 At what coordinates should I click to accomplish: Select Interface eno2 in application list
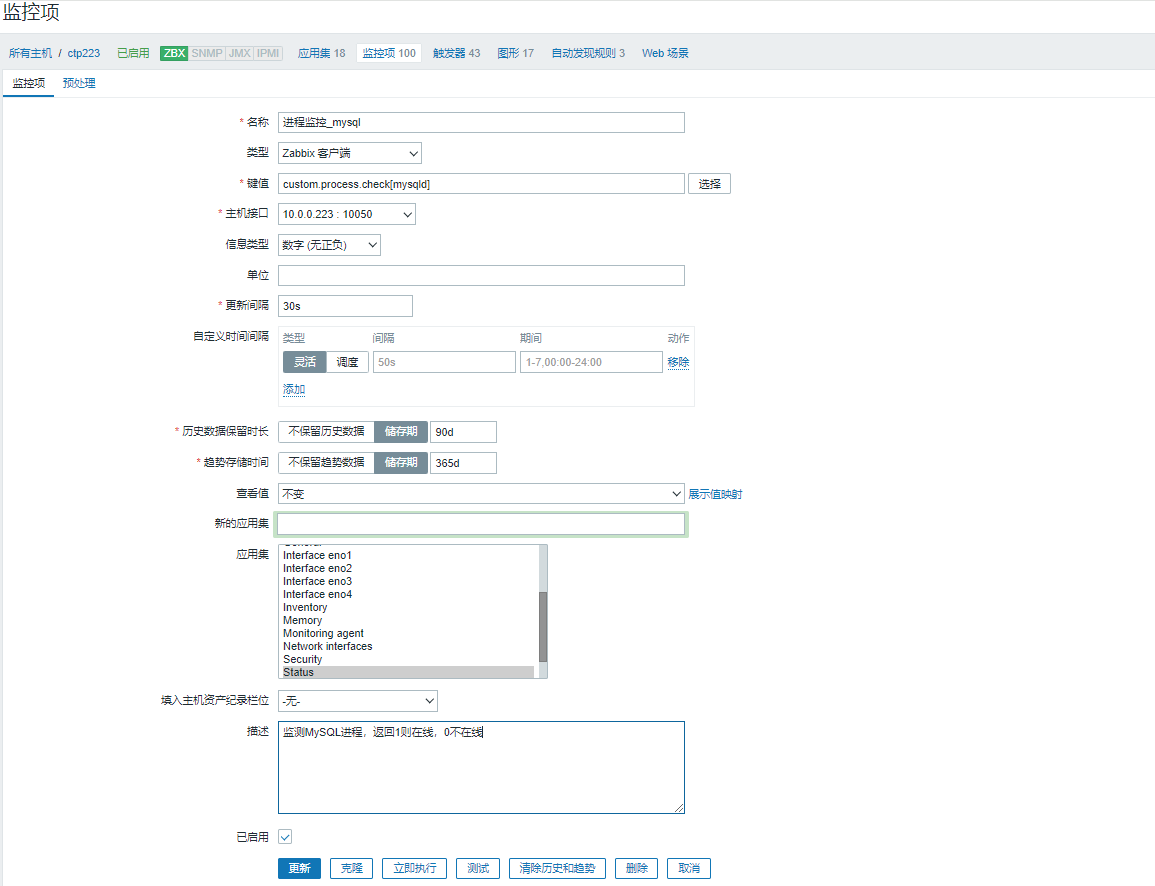pyautogui.click(x=408, y=569)
